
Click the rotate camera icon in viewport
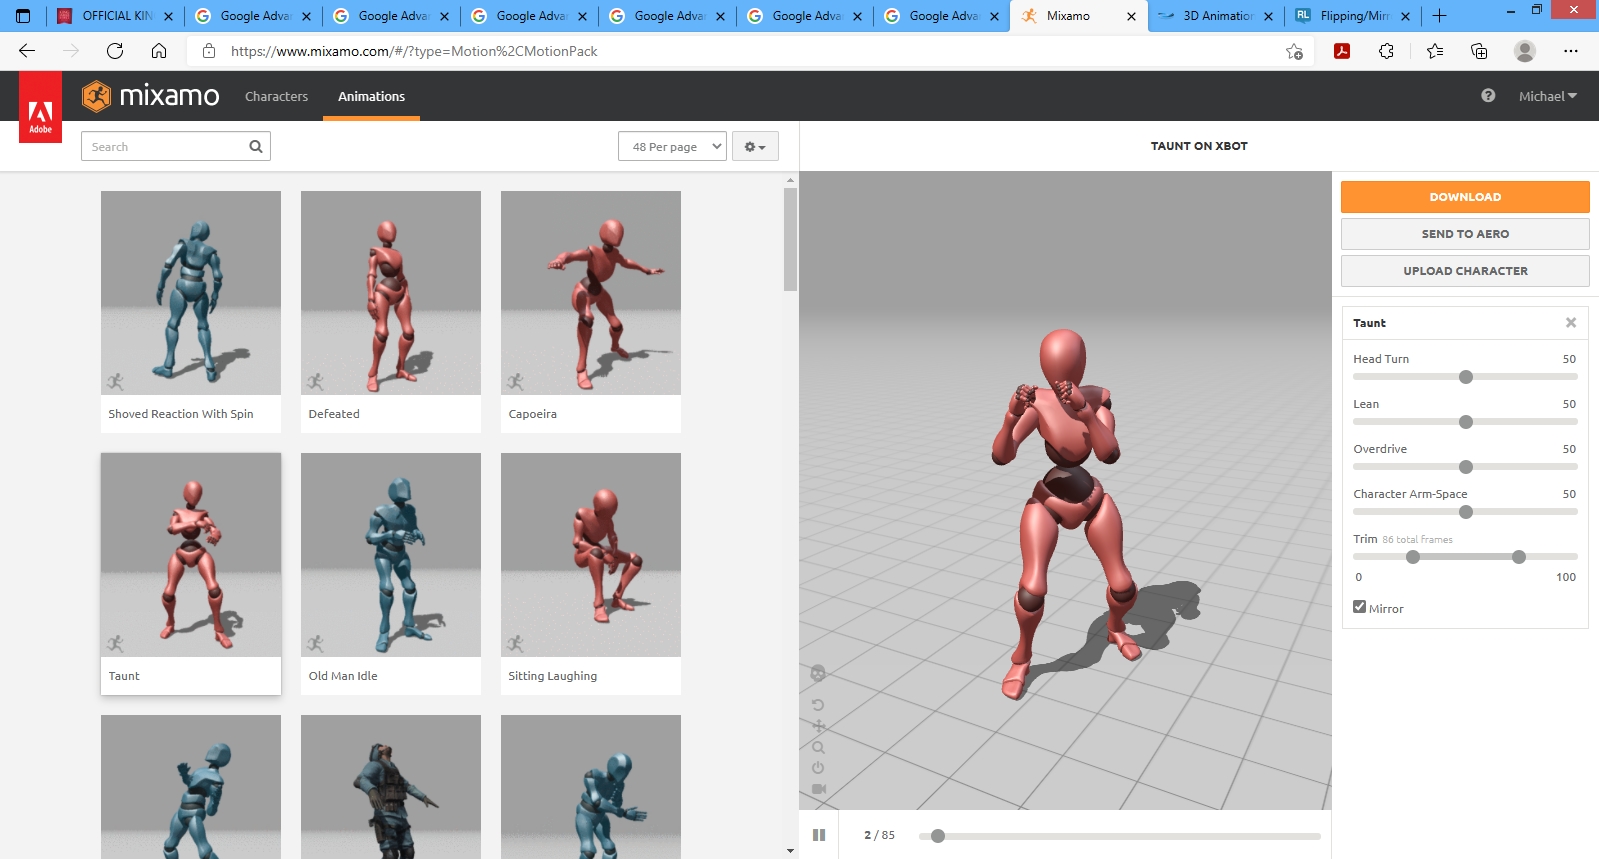(x=818, y=705)
